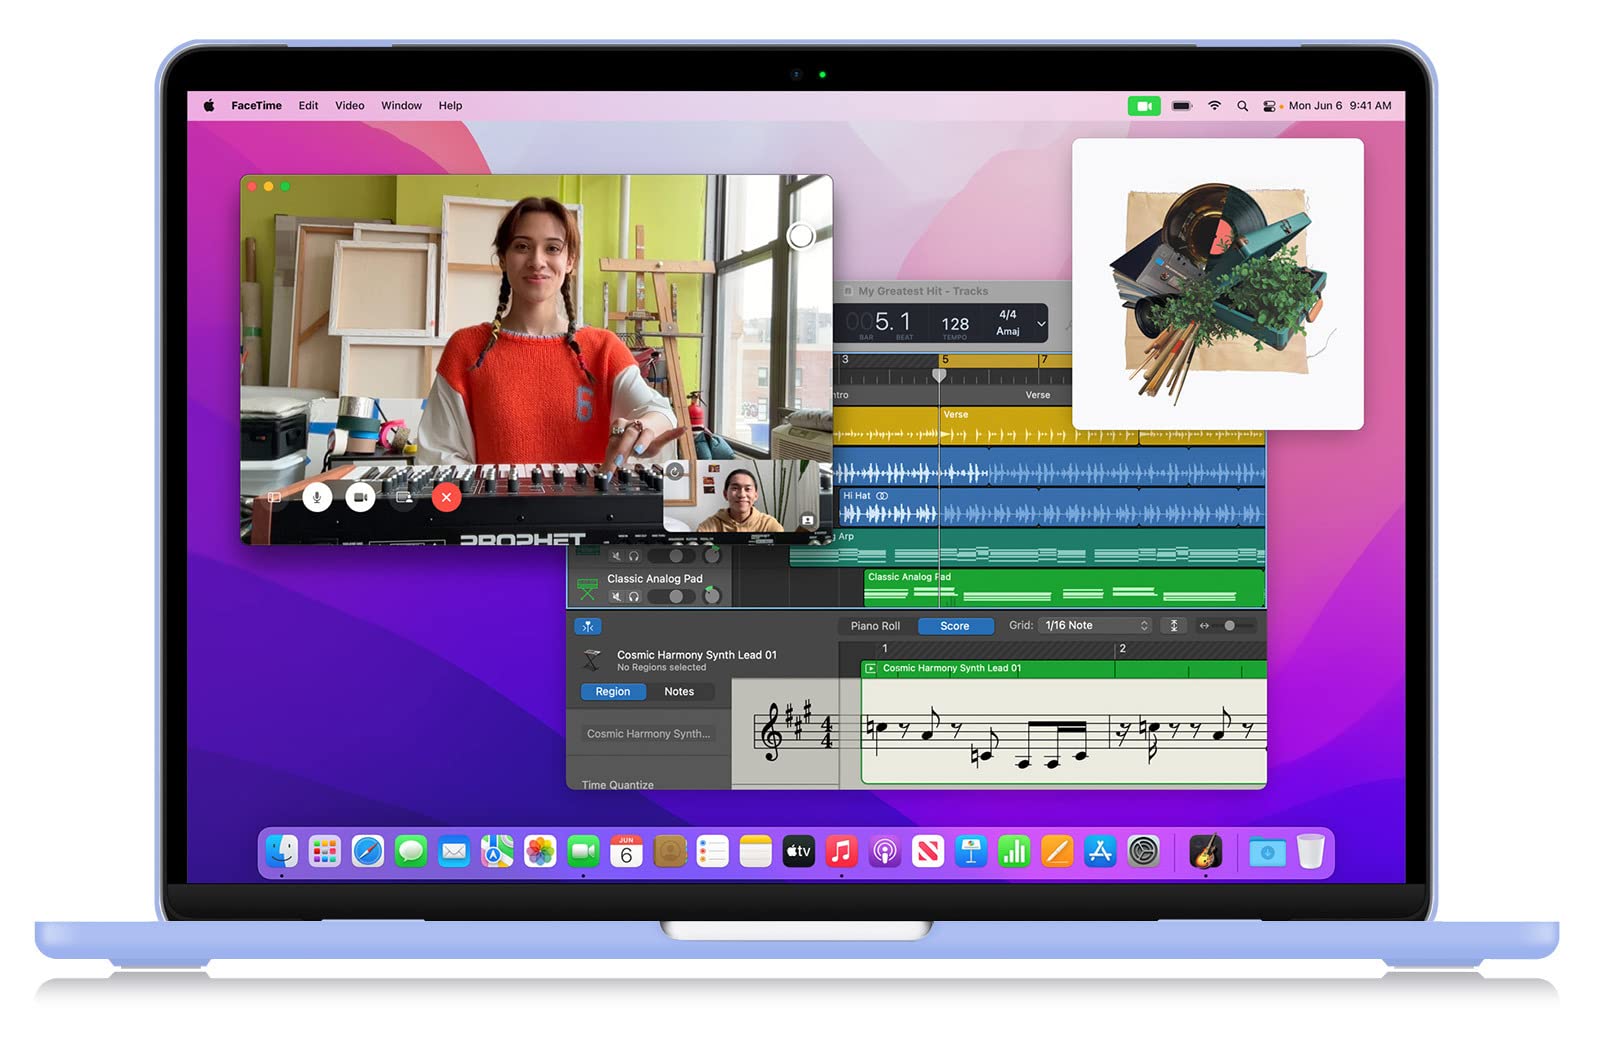End the FaceTime call with red button
1600x1054 pixels.
(x=446, y=497)
